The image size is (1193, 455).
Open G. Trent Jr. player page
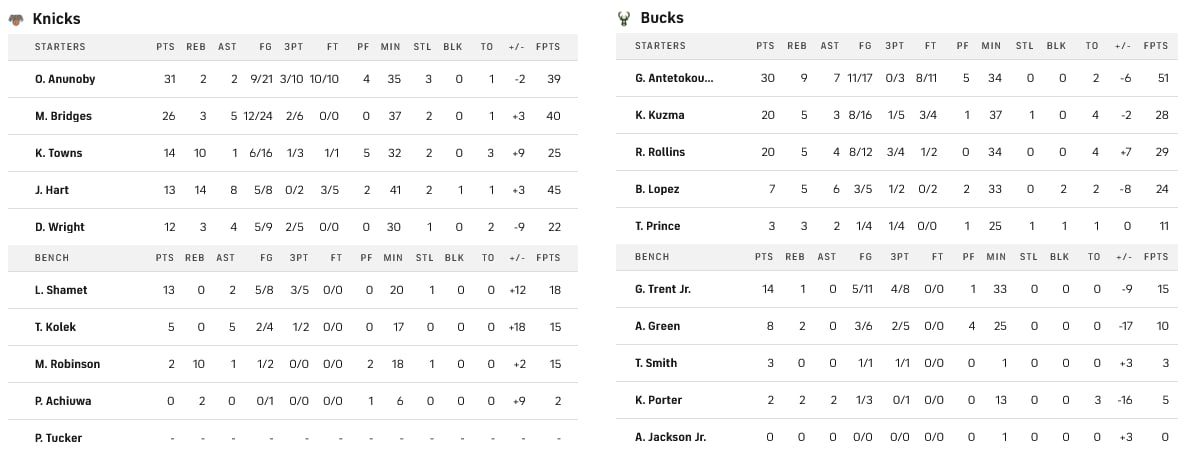663,289
